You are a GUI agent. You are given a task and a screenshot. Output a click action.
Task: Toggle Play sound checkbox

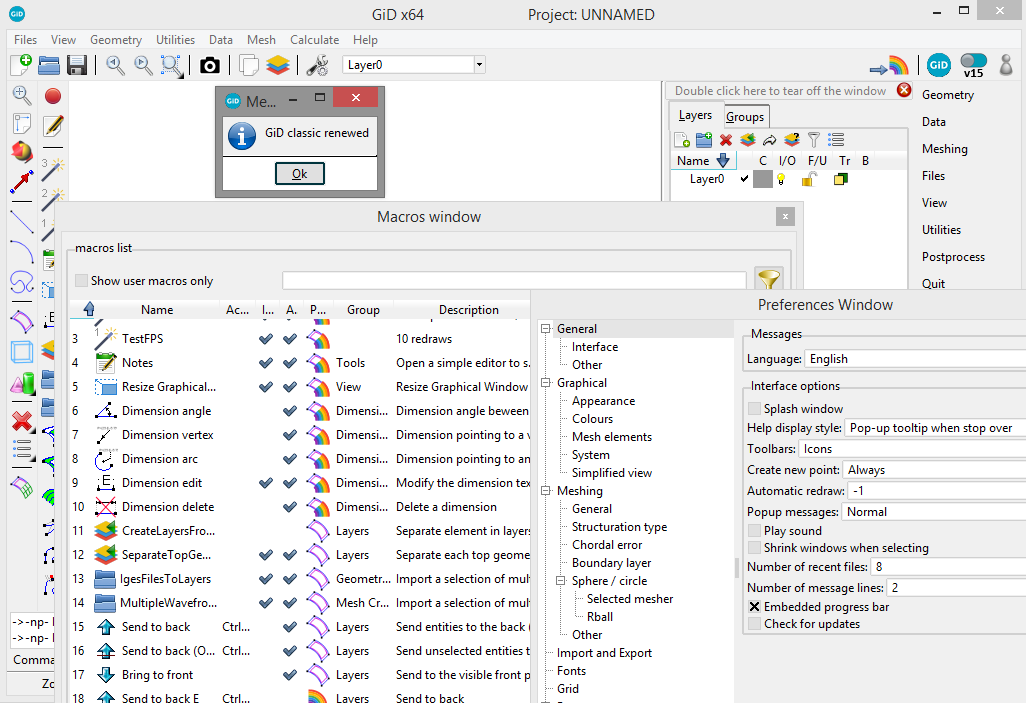pos(754,531)
